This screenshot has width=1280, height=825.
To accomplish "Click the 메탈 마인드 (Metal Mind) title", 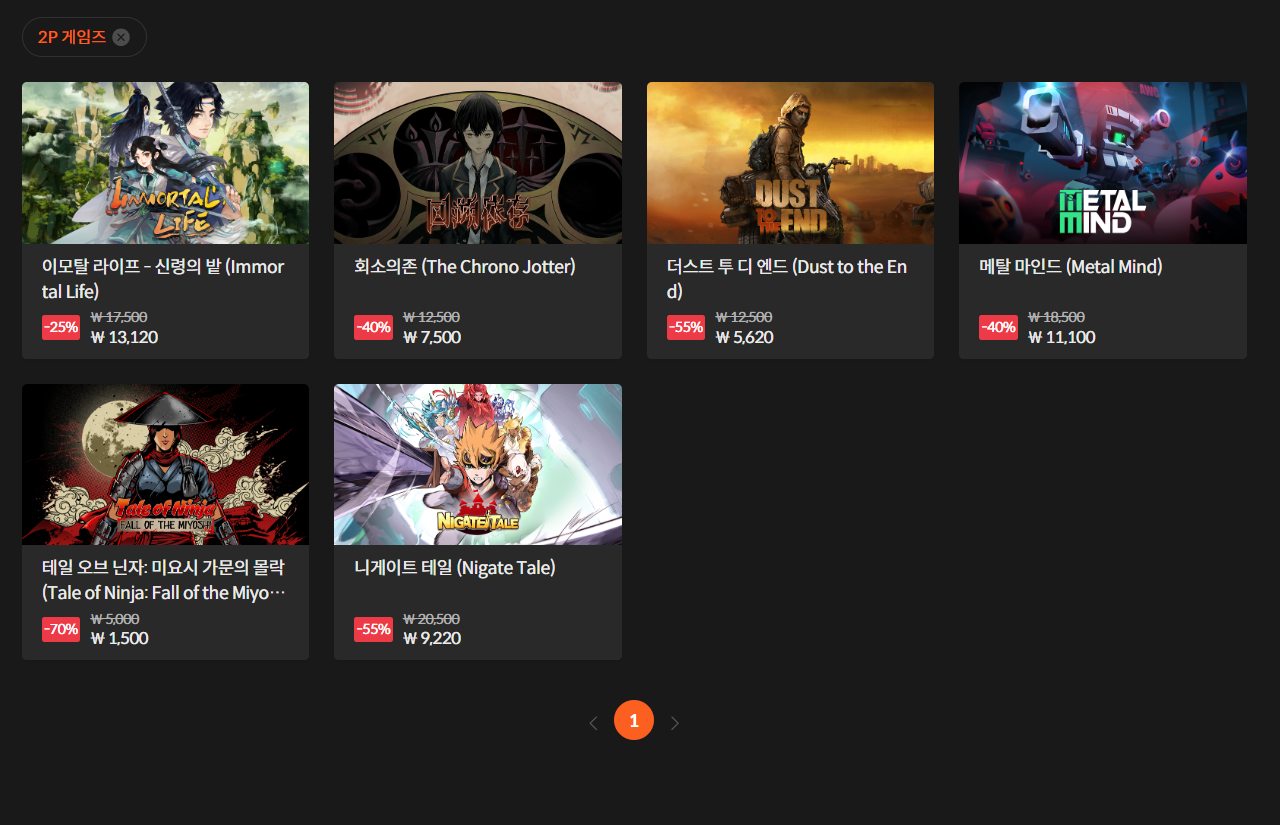I will (1071, 267).
